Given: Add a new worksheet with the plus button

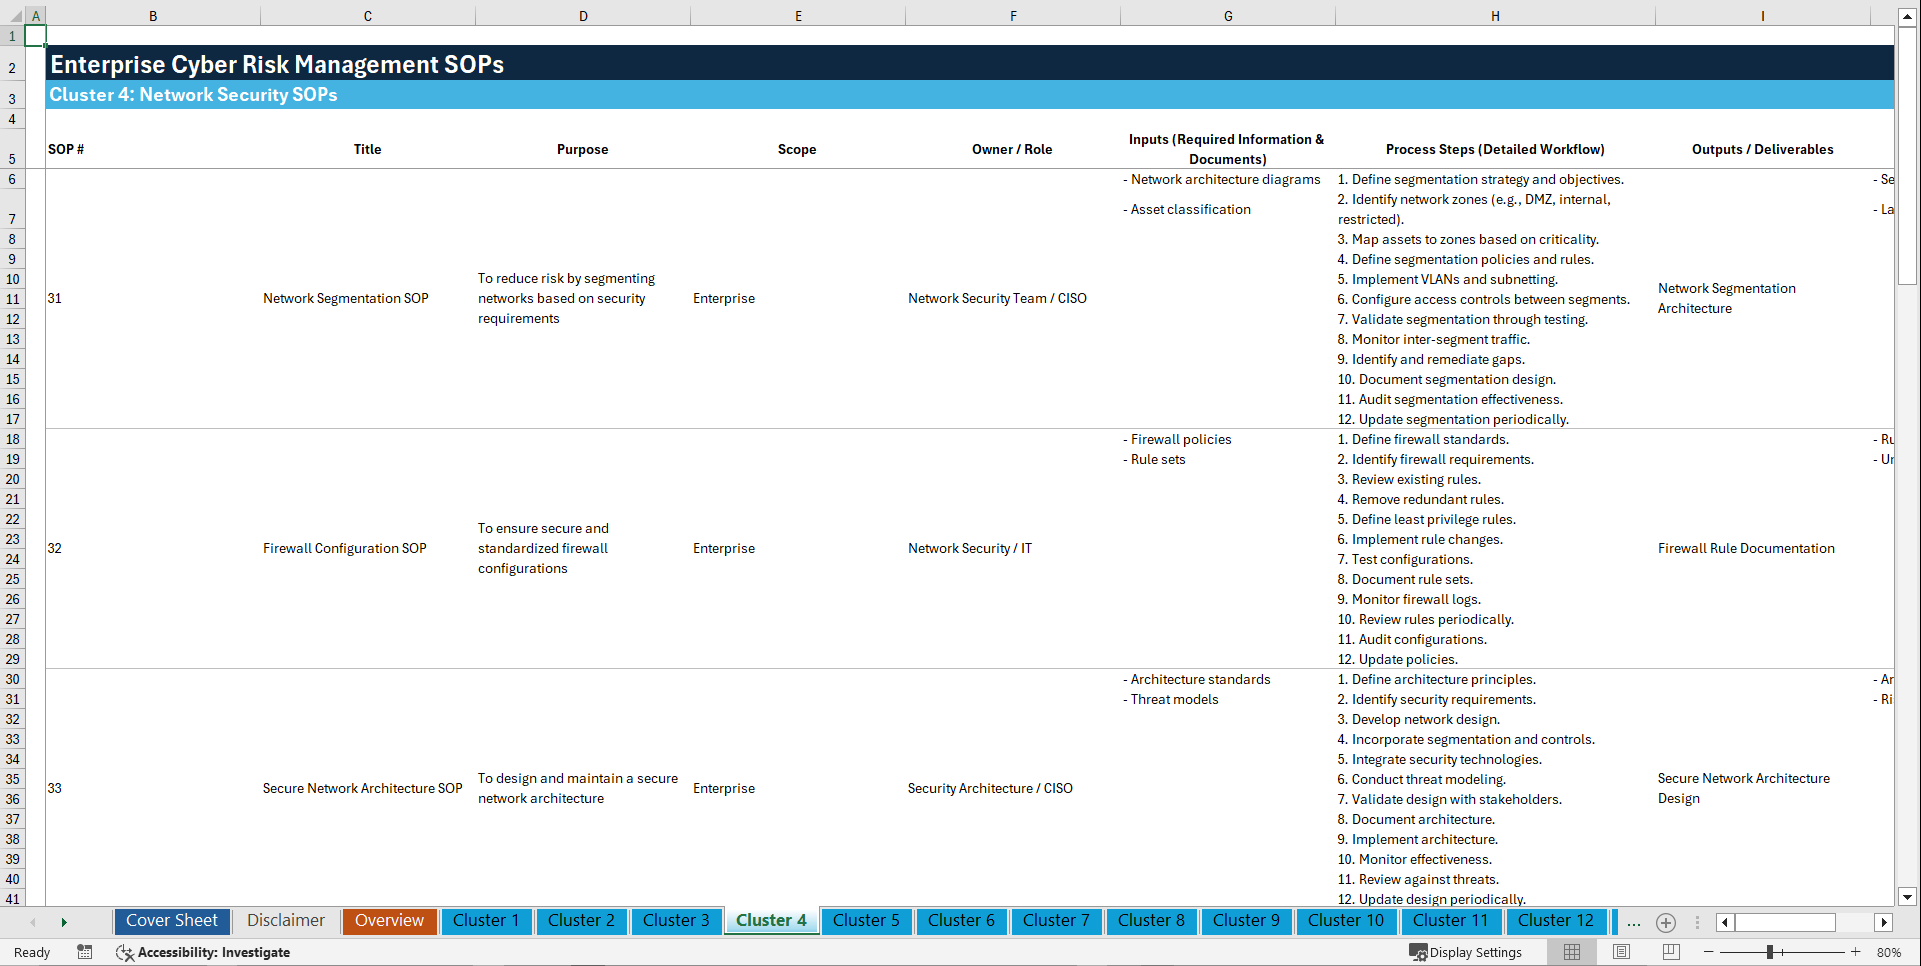Looking at the screenshot, I should coord(1666,922).
